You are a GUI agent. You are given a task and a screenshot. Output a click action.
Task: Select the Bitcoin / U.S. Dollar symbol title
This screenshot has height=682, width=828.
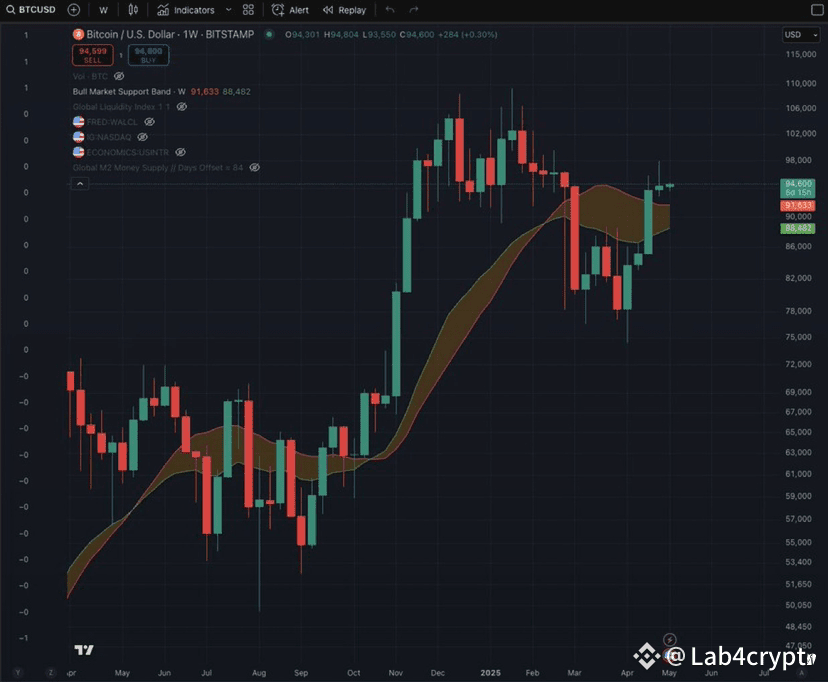point(170,34)
